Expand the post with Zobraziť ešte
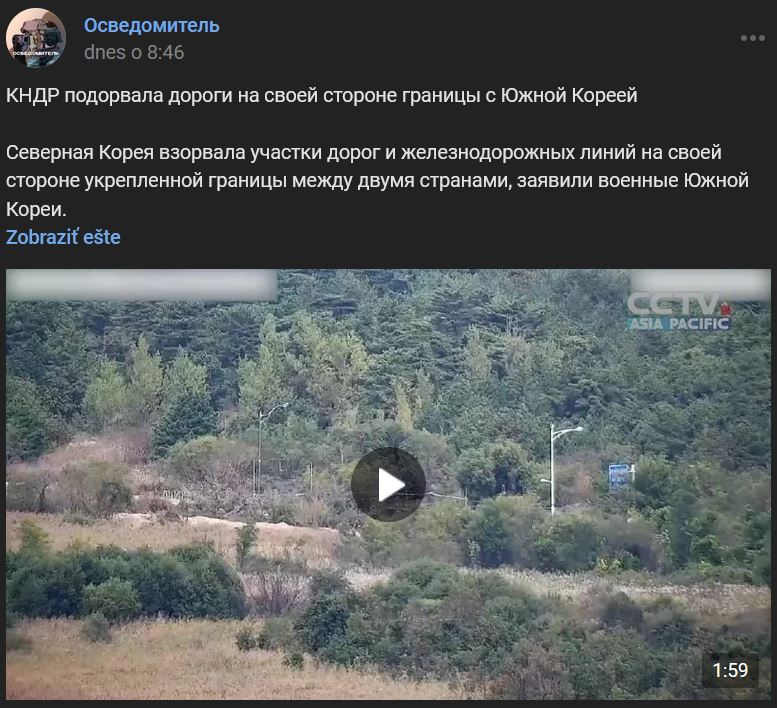Viewport: 777px width, 708px height. click(x=63, y=237)
